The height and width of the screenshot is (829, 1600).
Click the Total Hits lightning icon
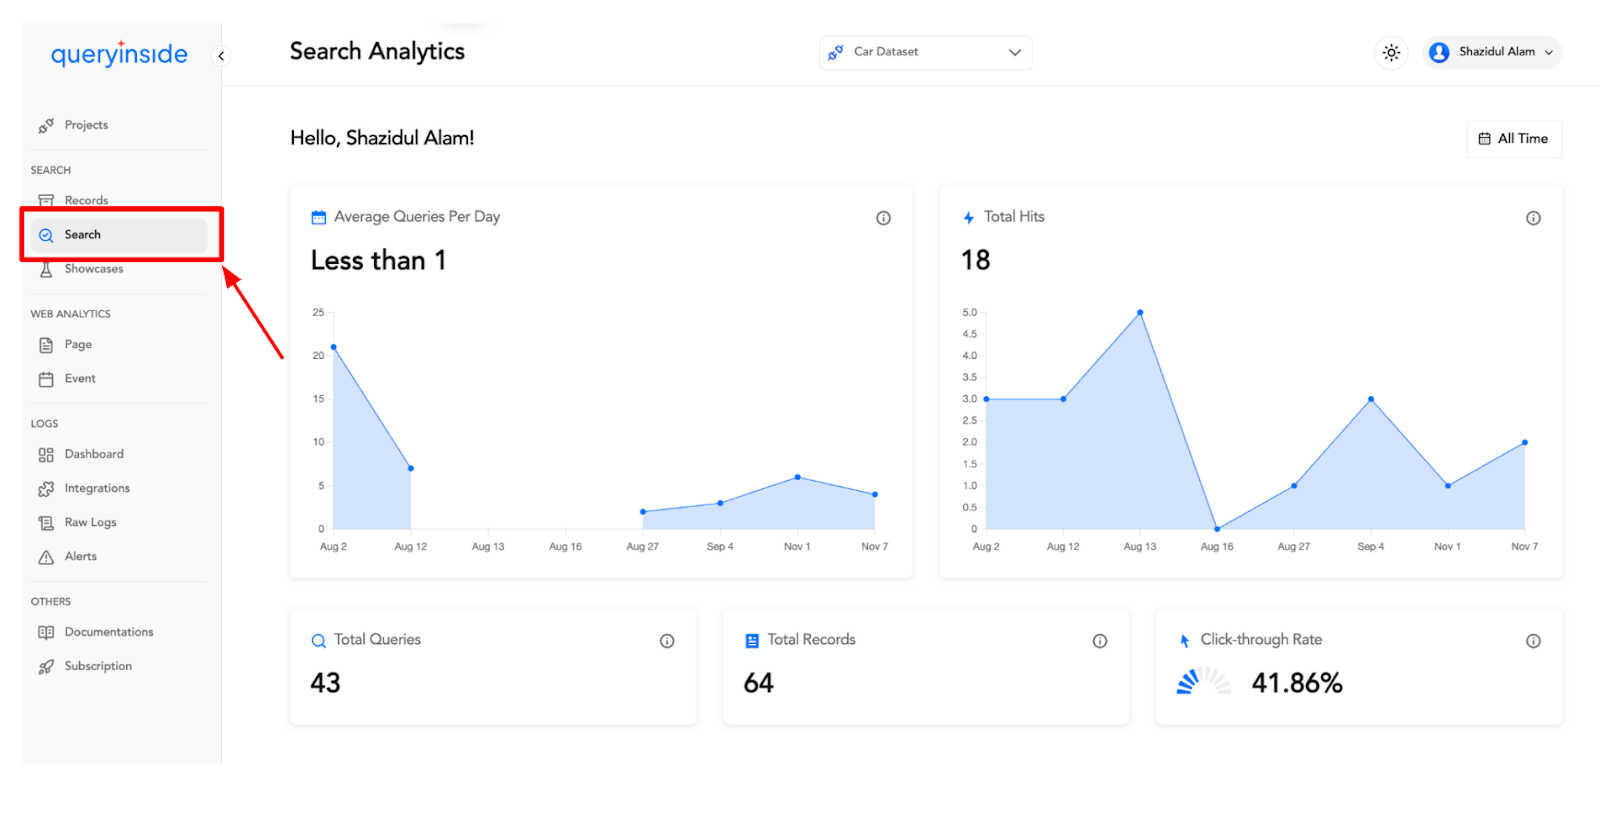click(968, 217)
